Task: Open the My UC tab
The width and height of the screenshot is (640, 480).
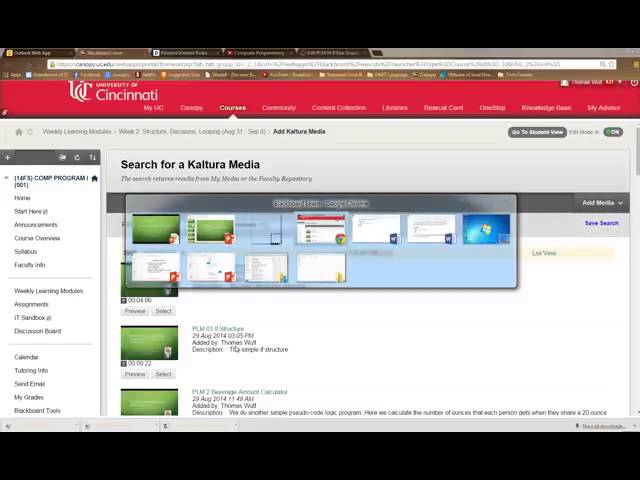Action: 153,108
